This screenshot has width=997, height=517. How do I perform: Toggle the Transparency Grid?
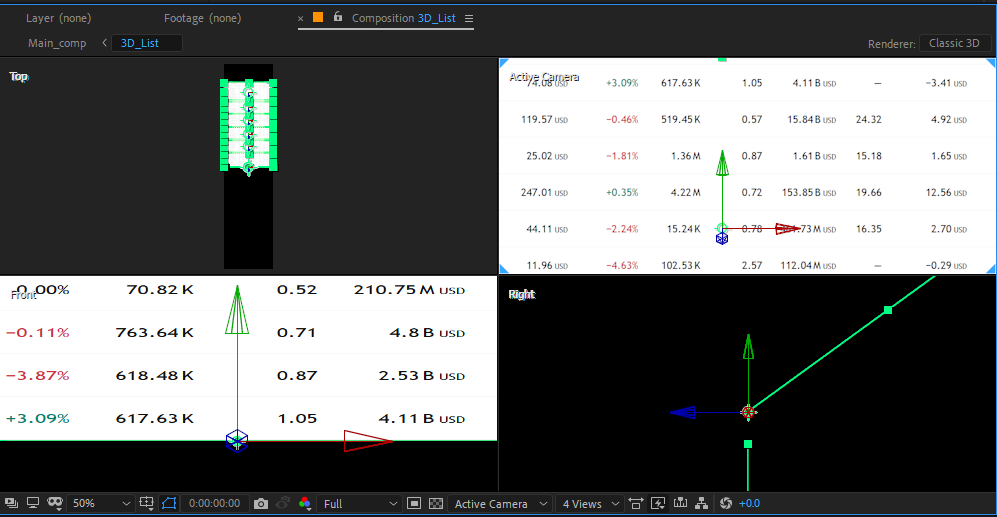[436, 504]
